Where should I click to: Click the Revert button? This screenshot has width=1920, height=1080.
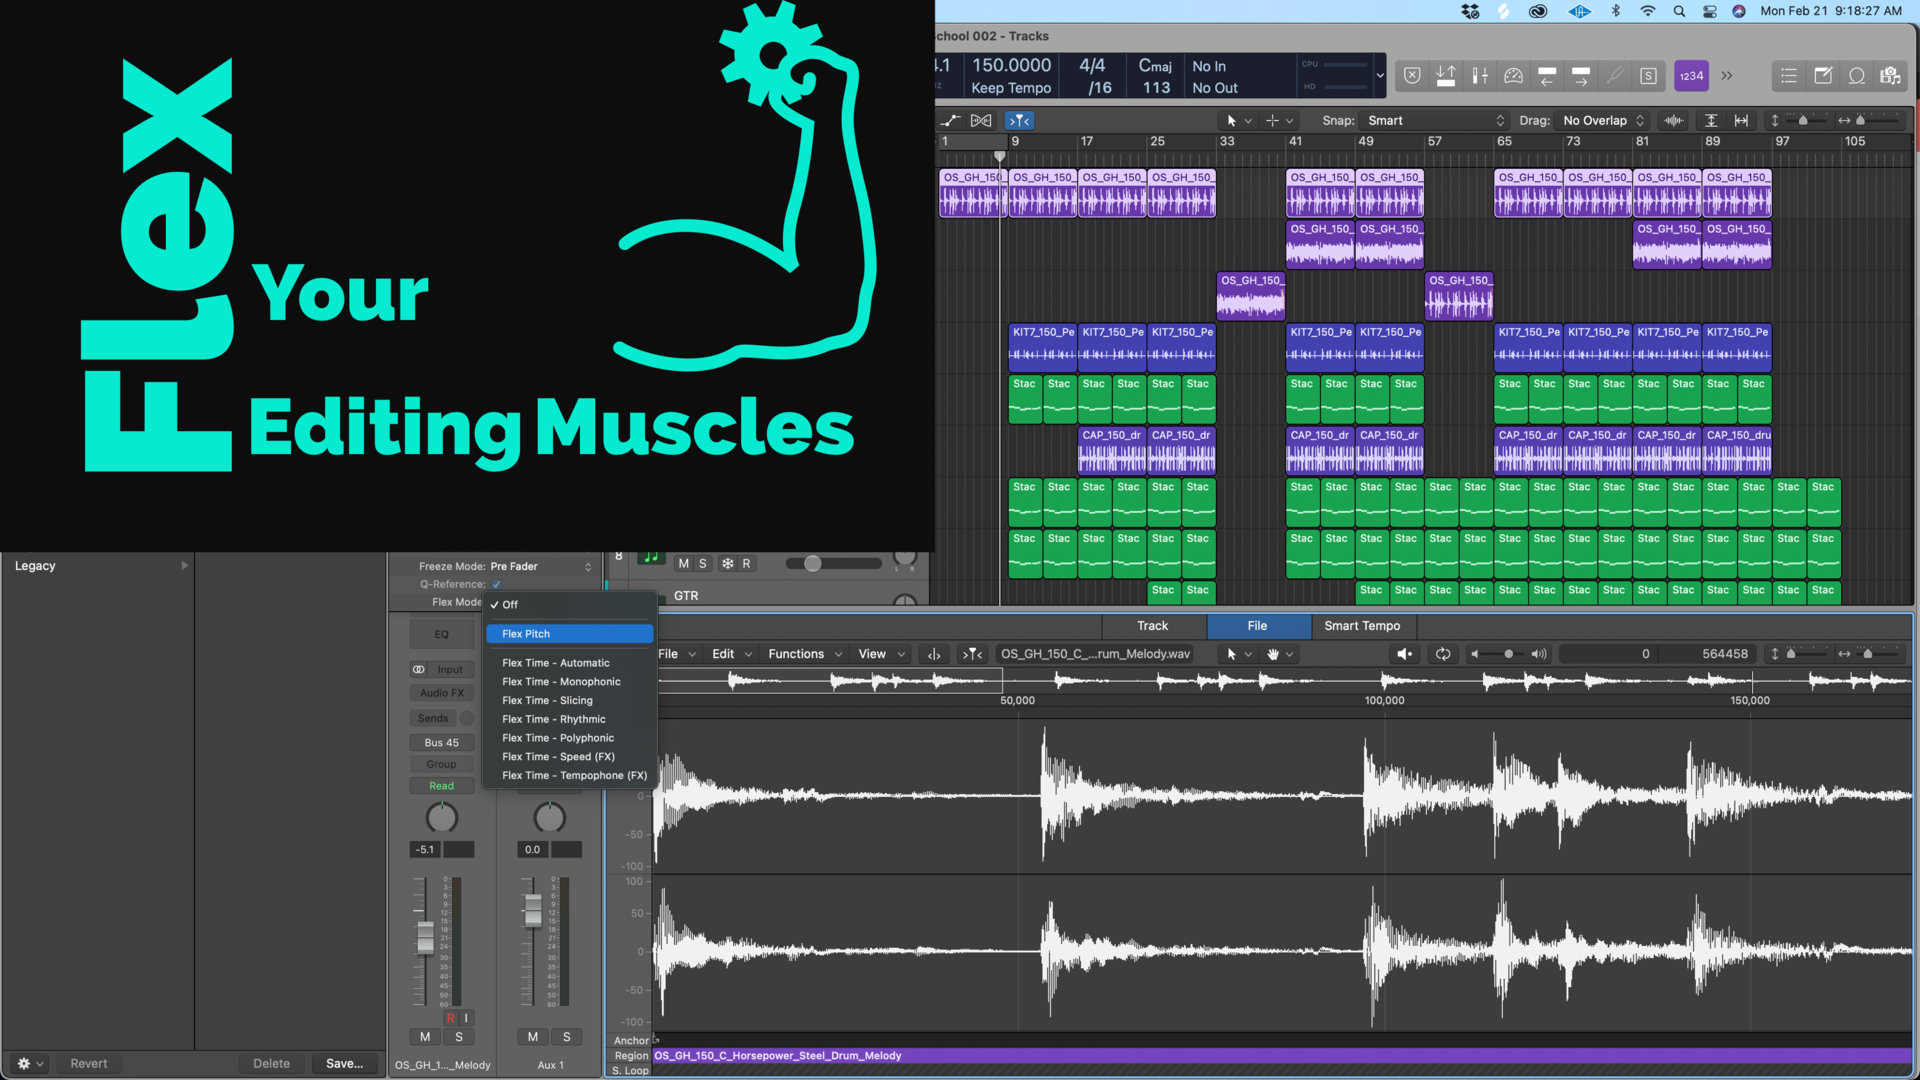coord(88,1063)
